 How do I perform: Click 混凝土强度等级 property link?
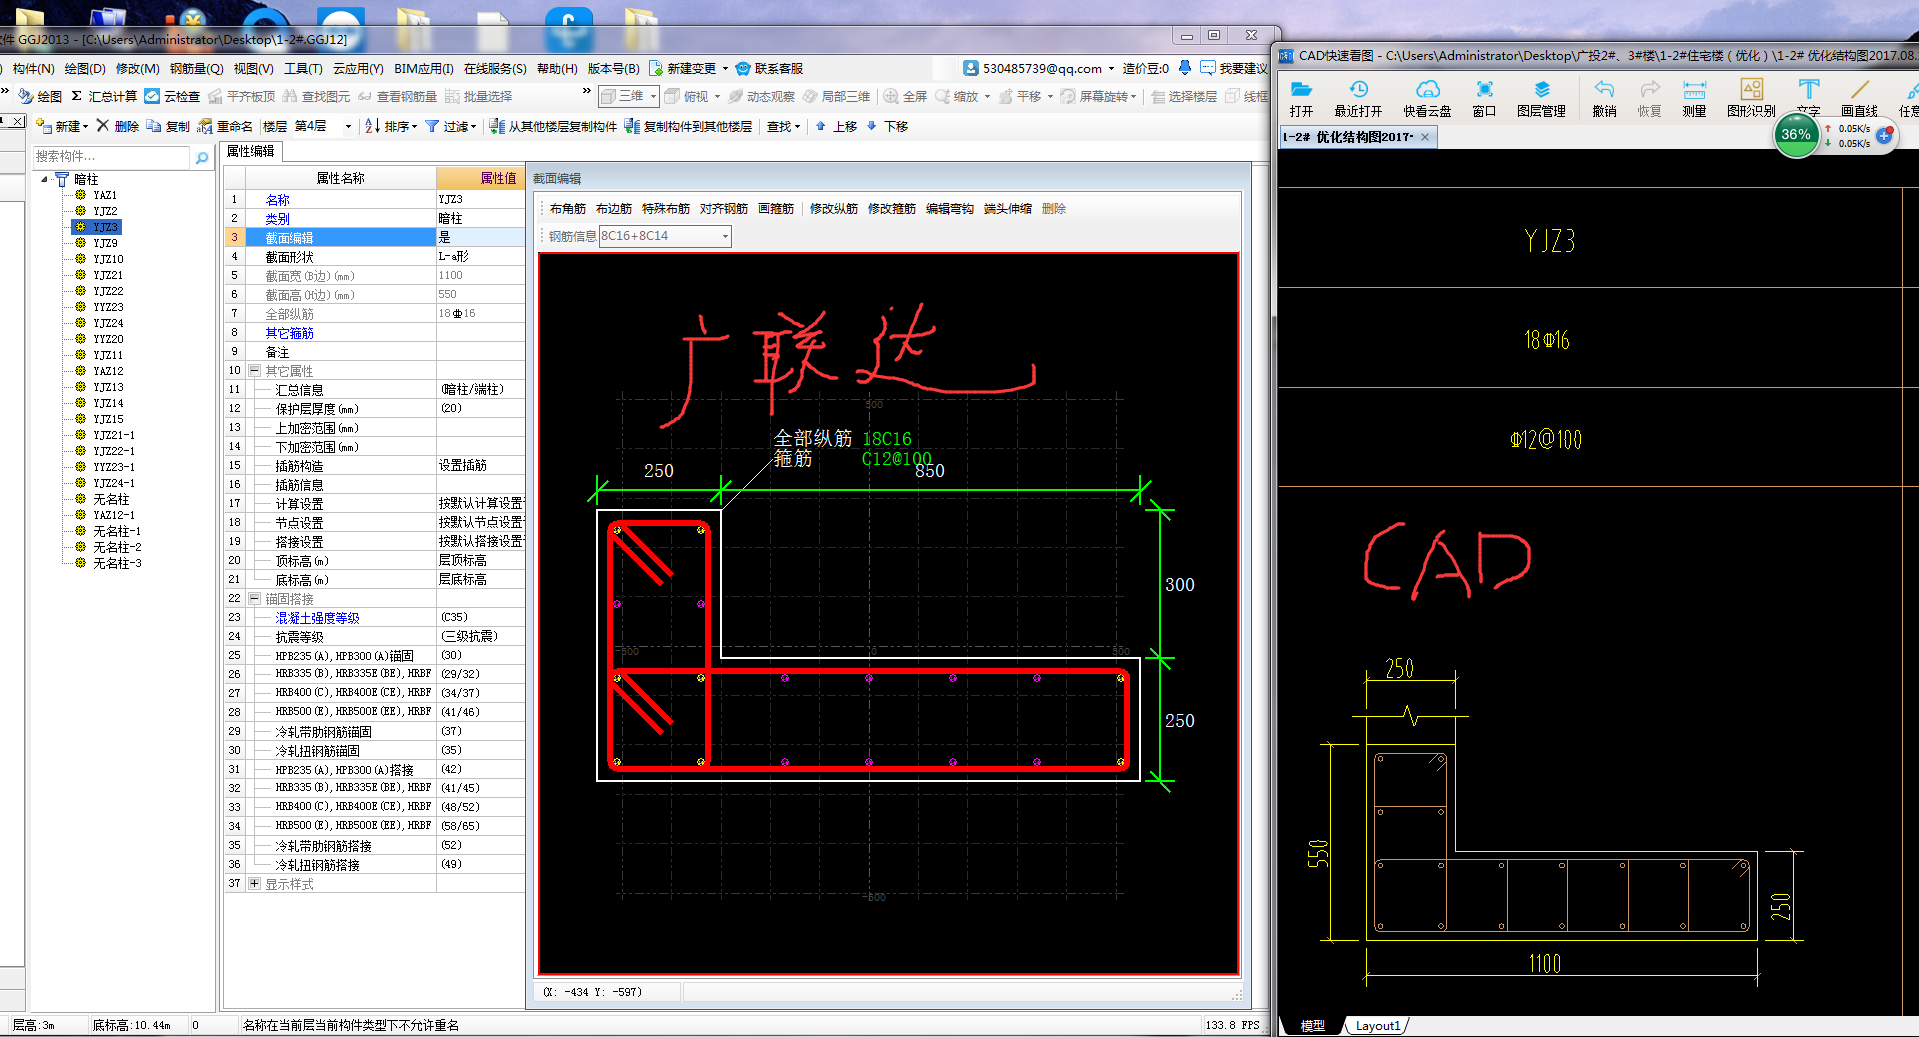317,618
